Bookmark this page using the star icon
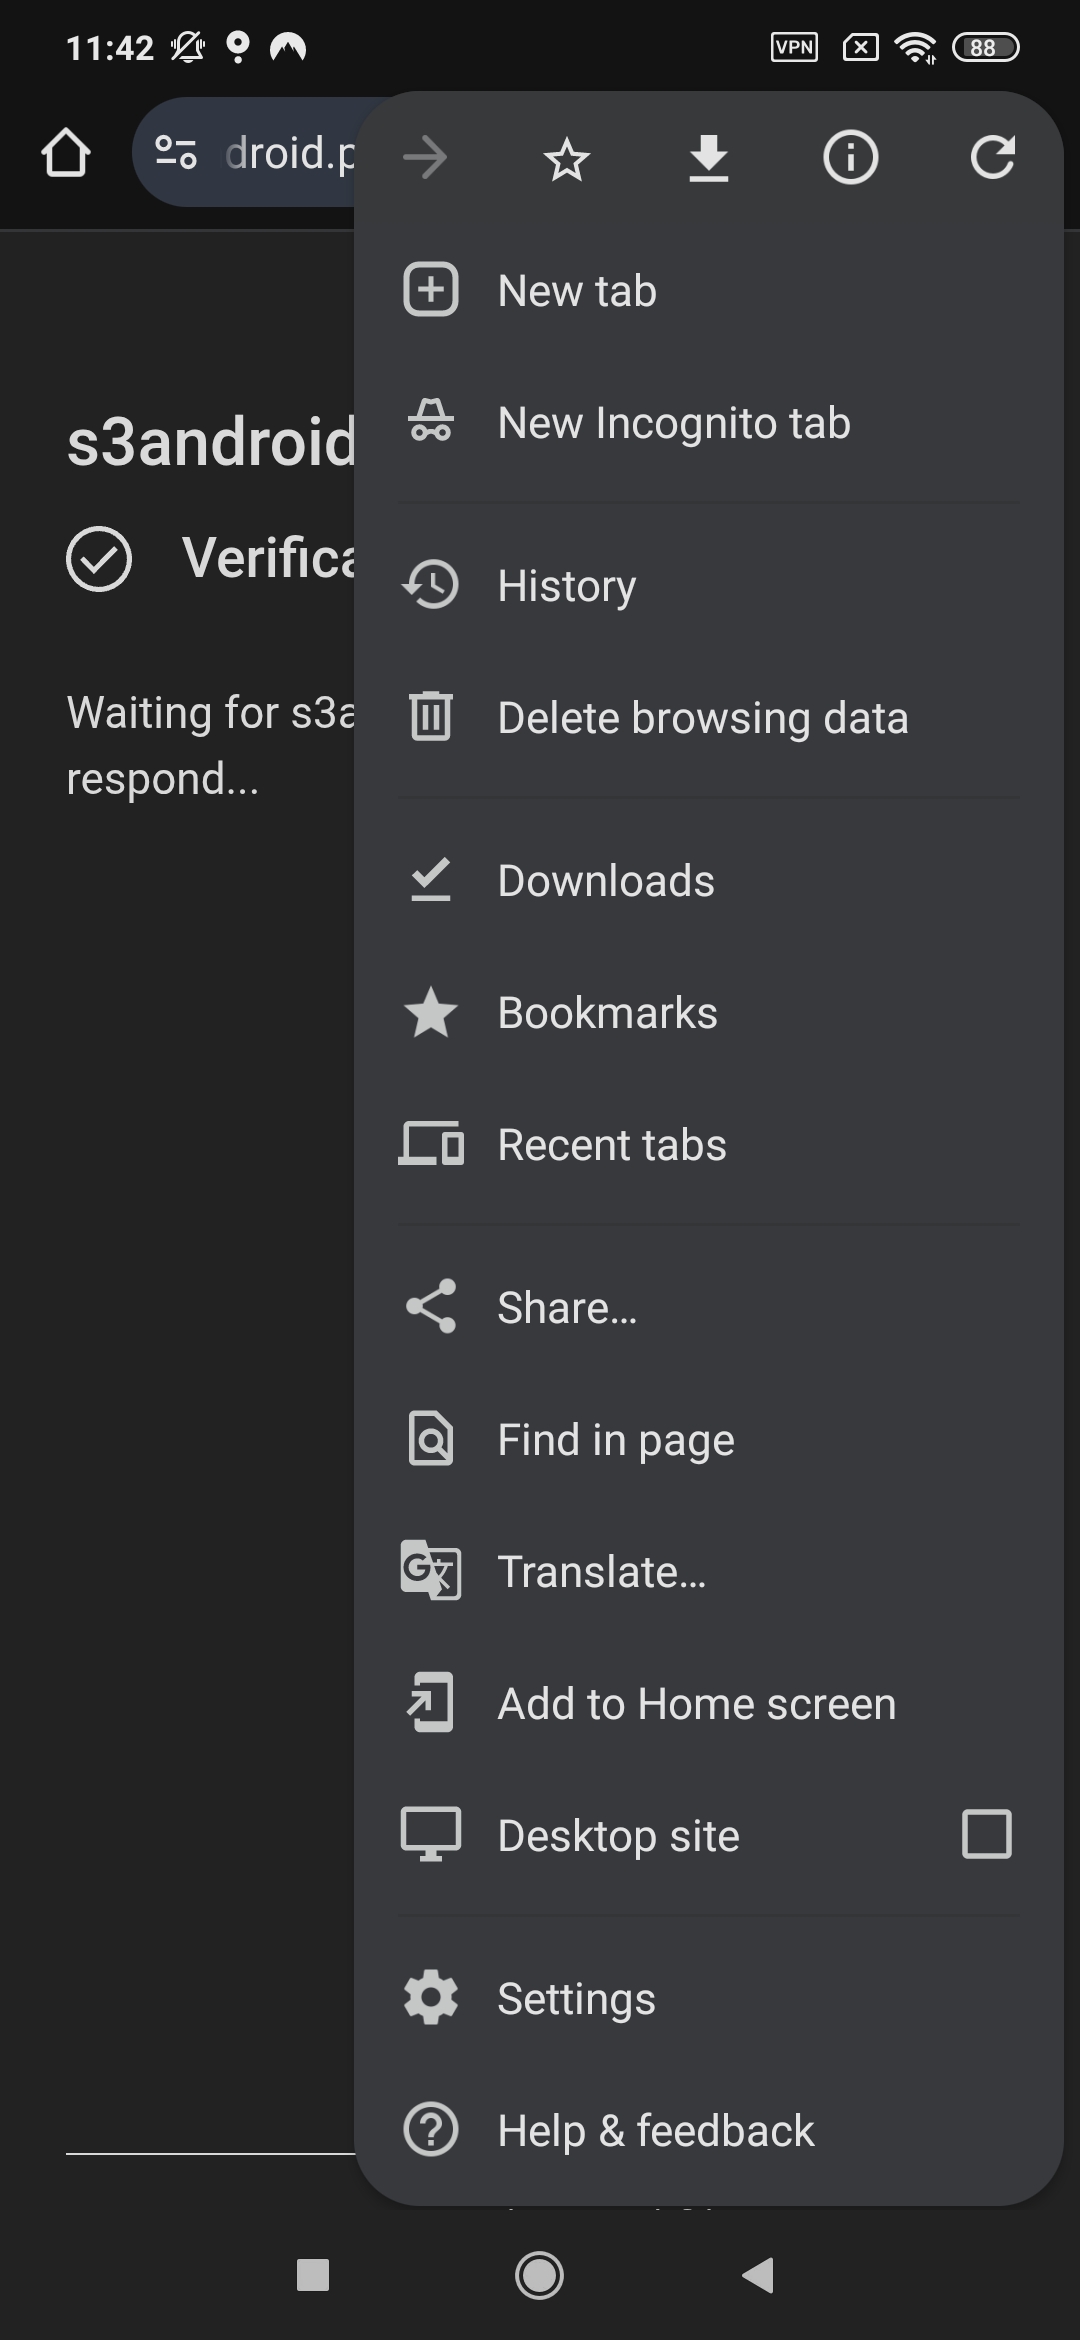 (566, 157)
